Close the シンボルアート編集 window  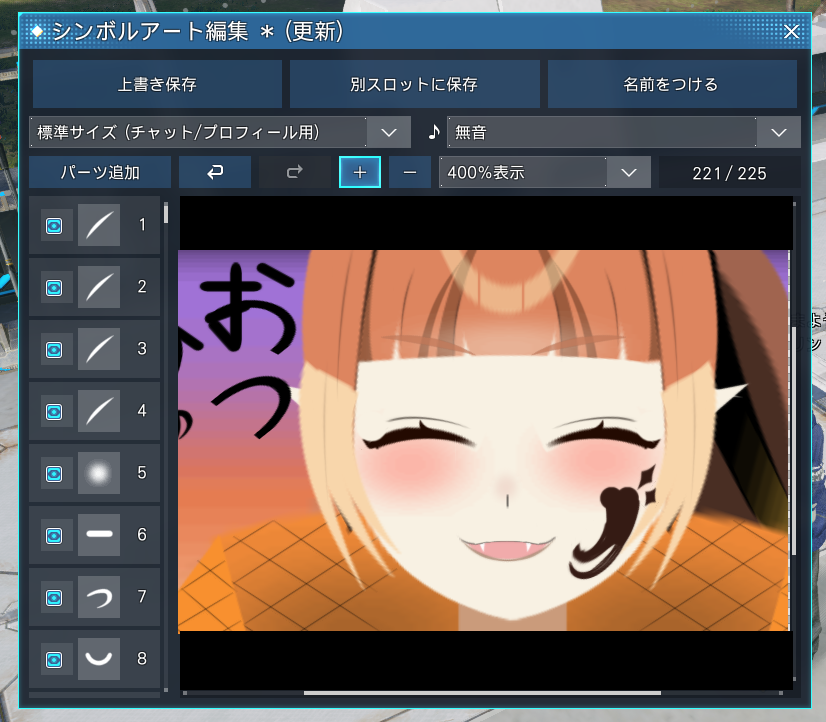791,32
